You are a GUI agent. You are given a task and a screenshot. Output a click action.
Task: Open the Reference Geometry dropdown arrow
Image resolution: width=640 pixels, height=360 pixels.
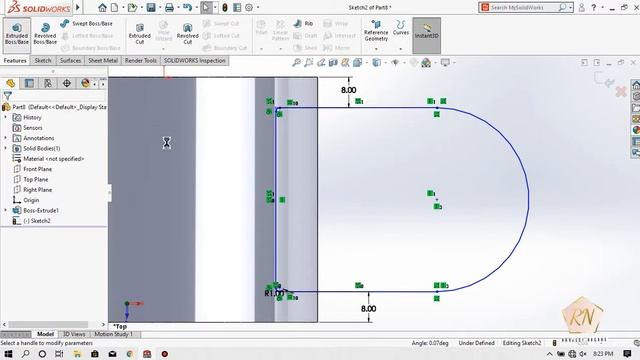click(376, 49)
